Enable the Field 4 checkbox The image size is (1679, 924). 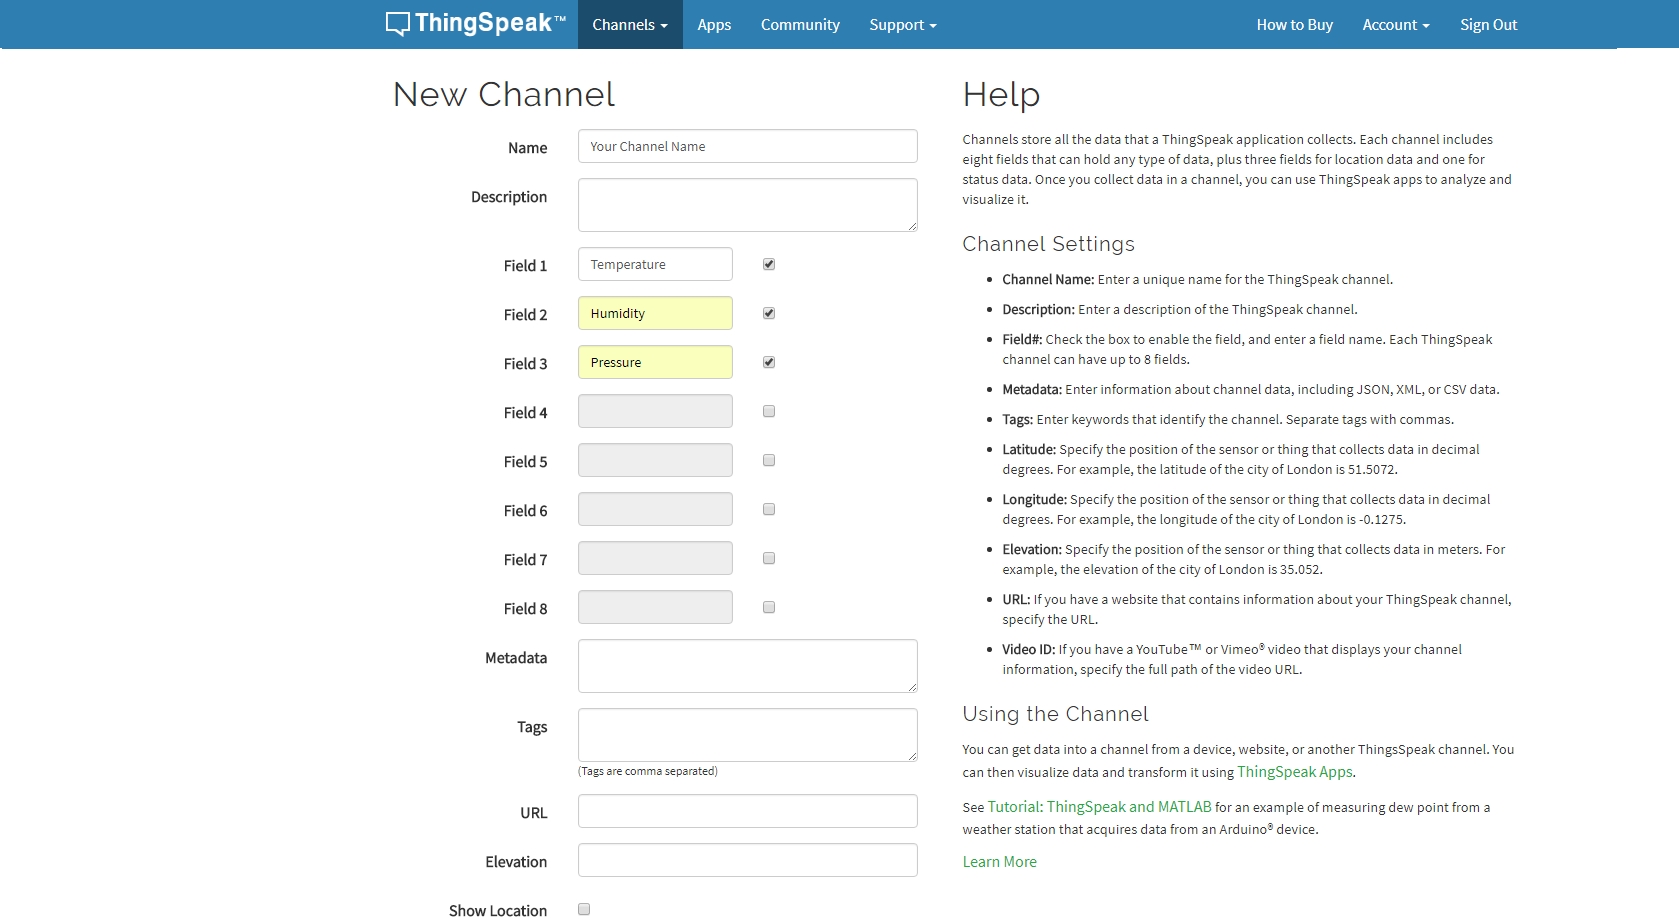coord(769,411)
